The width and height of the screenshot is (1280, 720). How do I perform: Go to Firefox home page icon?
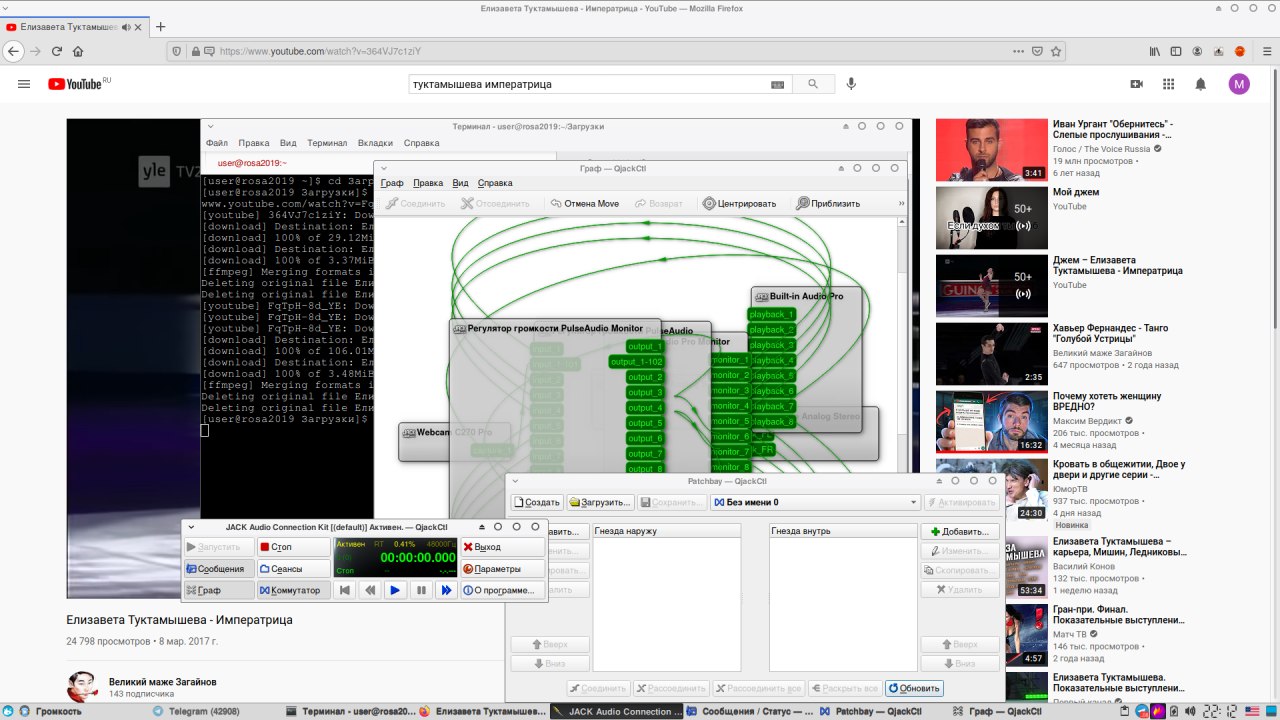[78, 51]
